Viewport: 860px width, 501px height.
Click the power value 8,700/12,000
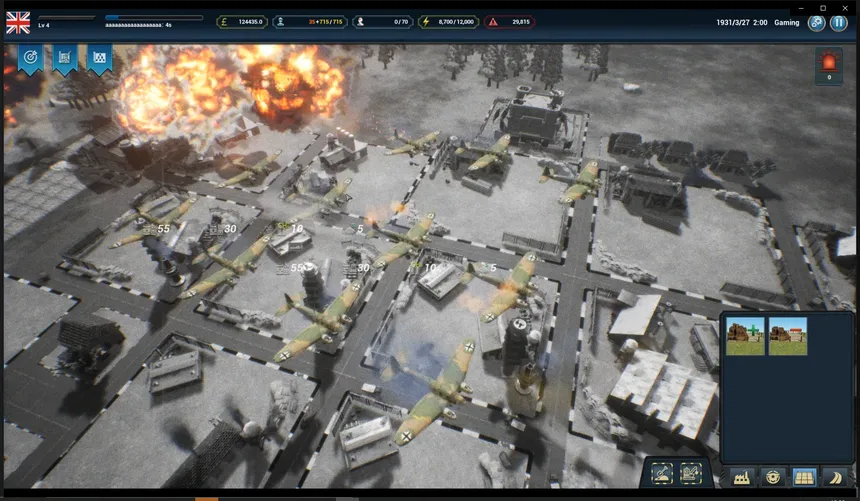456,22
